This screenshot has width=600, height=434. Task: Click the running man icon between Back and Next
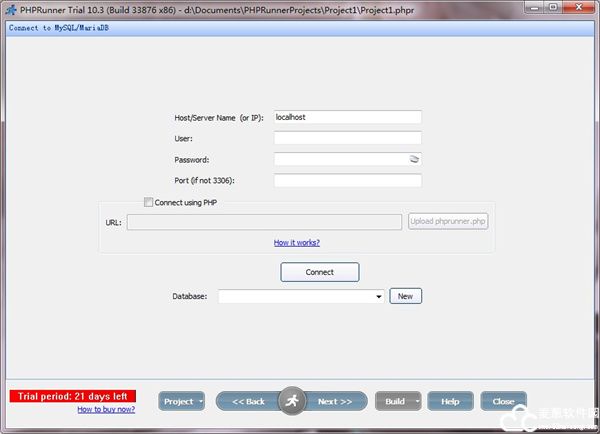coord(292,401)
